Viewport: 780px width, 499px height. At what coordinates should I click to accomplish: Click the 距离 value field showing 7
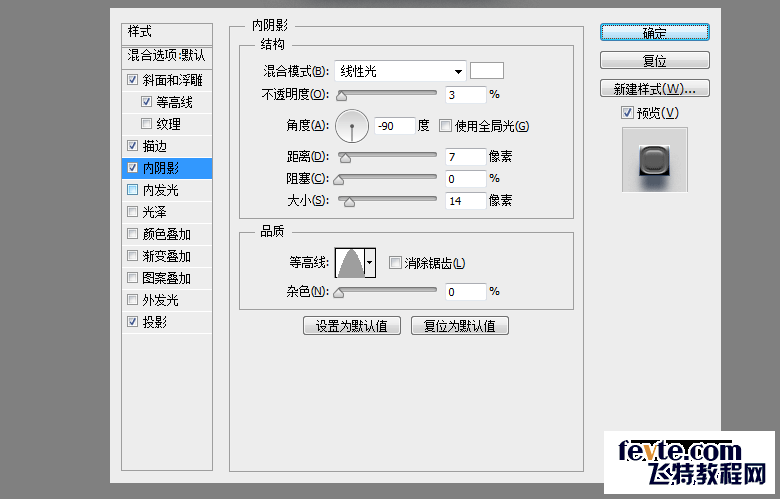pos(465,157)
